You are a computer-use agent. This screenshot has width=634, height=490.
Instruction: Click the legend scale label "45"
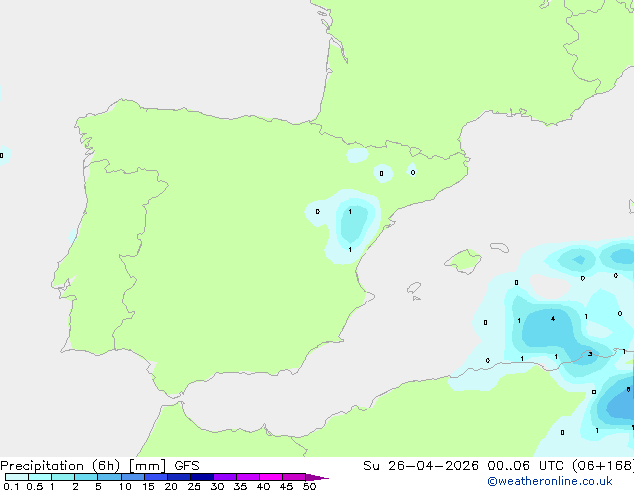point(286,486)
